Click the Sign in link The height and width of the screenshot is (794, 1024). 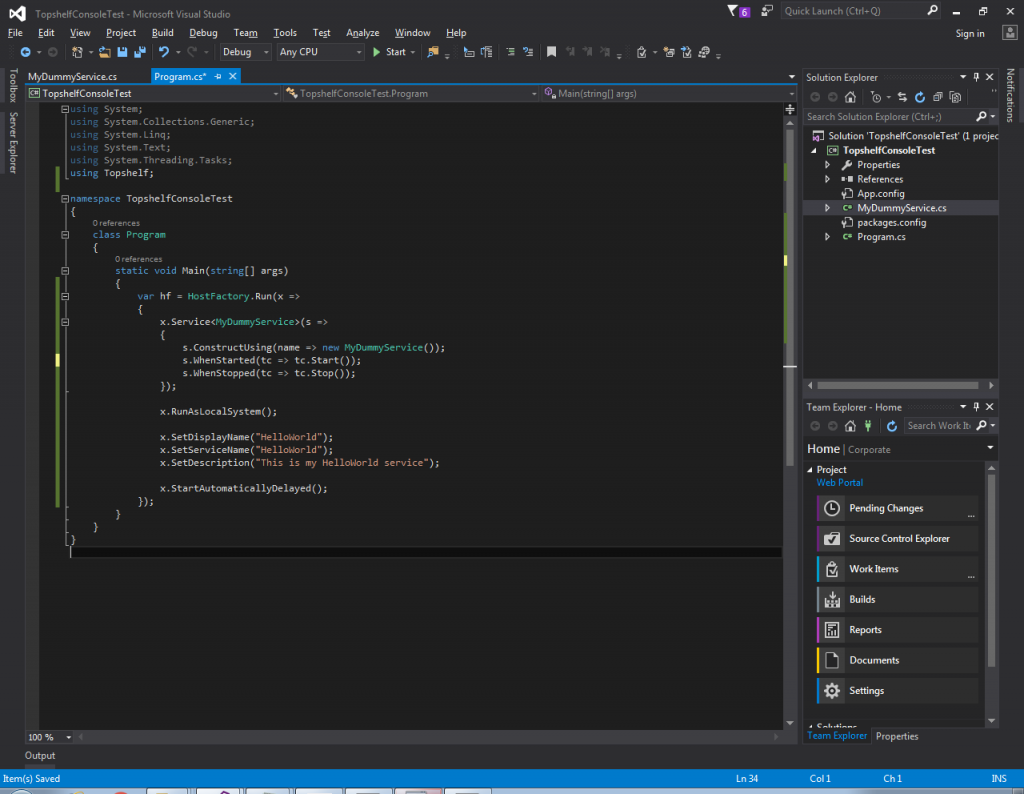point(970,34)
